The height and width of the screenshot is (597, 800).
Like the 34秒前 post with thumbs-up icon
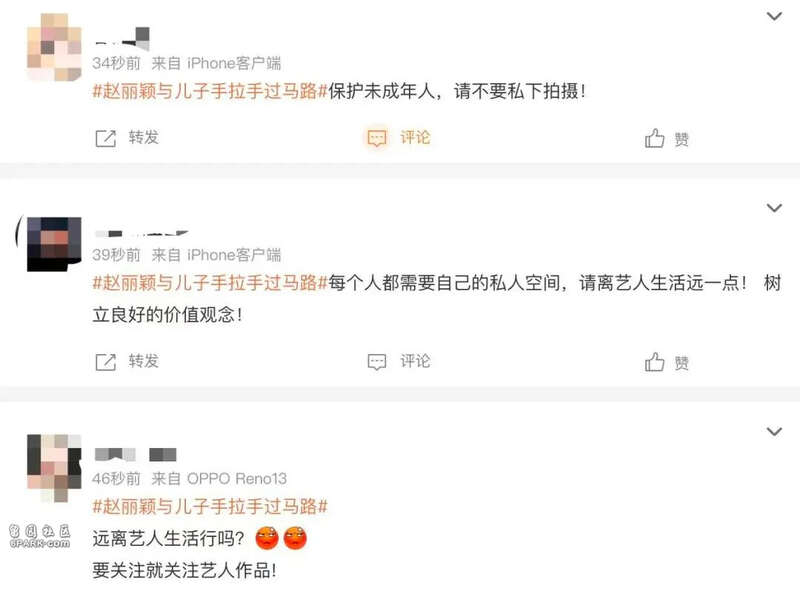655,138
